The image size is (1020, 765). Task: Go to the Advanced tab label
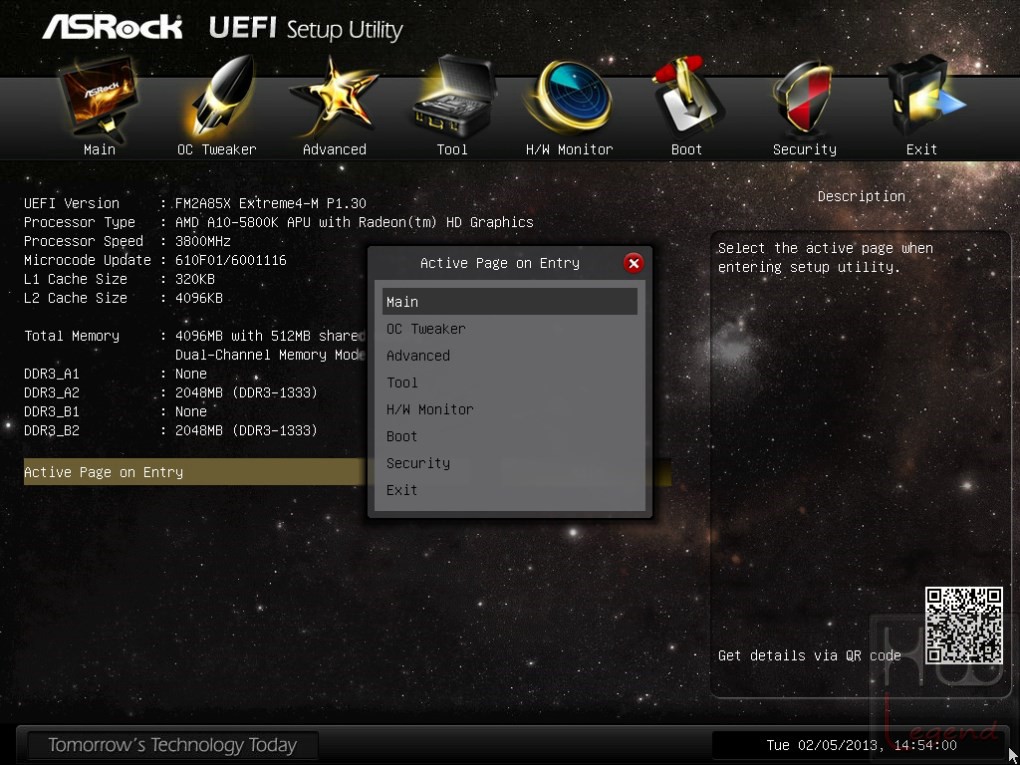(334, 150)
